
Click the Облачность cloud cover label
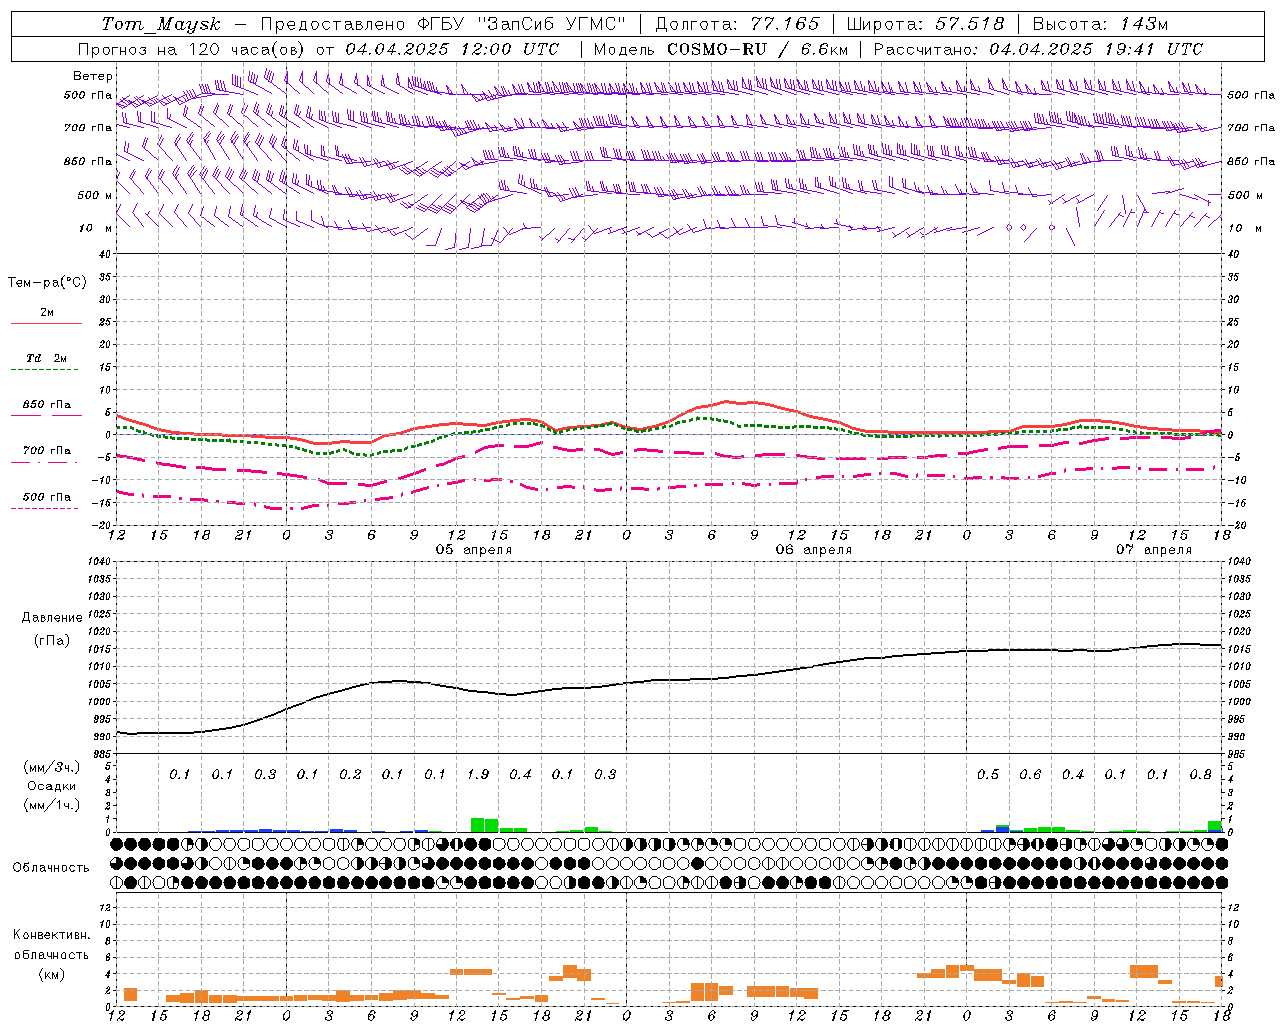[x=51, y=868]
